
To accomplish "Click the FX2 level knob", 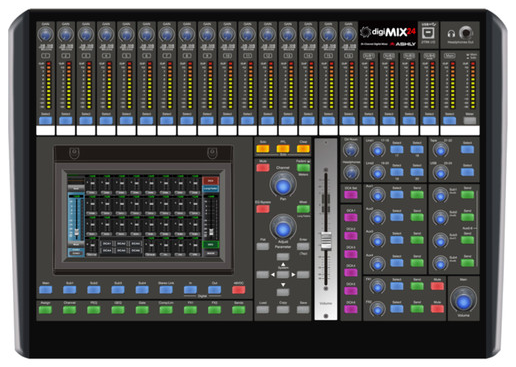I will (x=377, y=309).
